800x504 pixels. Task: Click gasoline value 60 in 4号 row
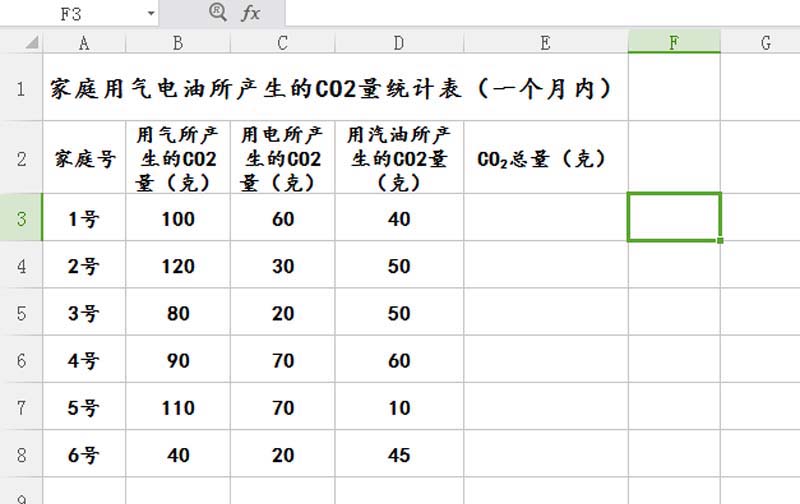point(399,359)
